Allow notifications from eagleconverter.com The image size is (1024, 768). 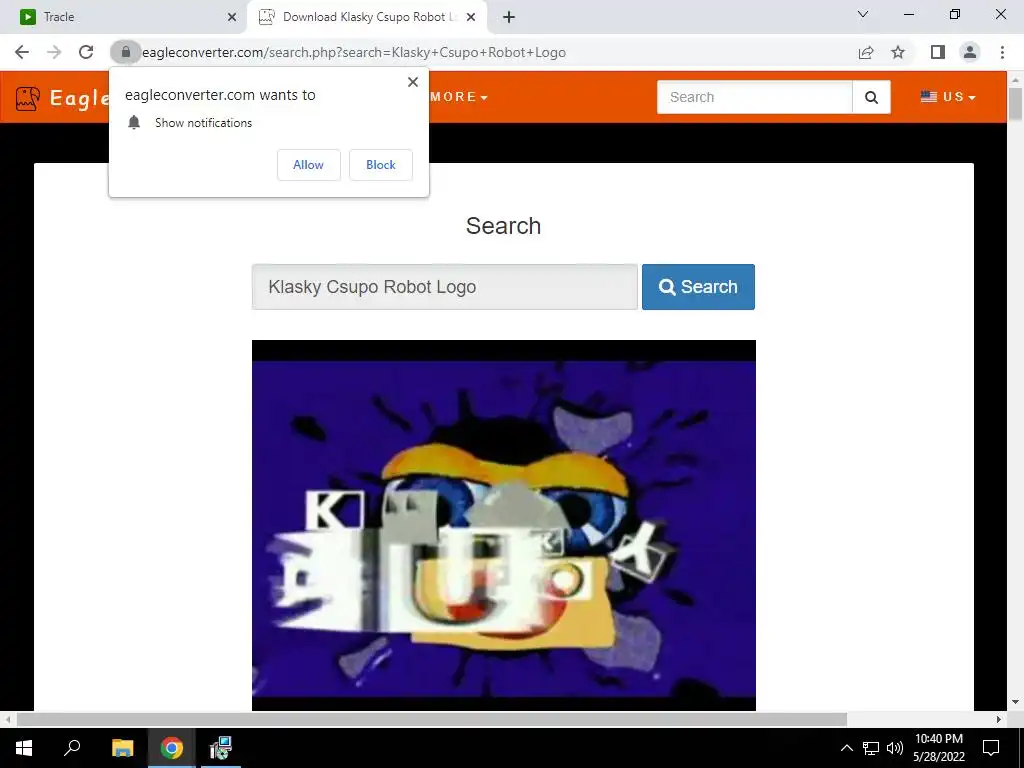[308, 165]
